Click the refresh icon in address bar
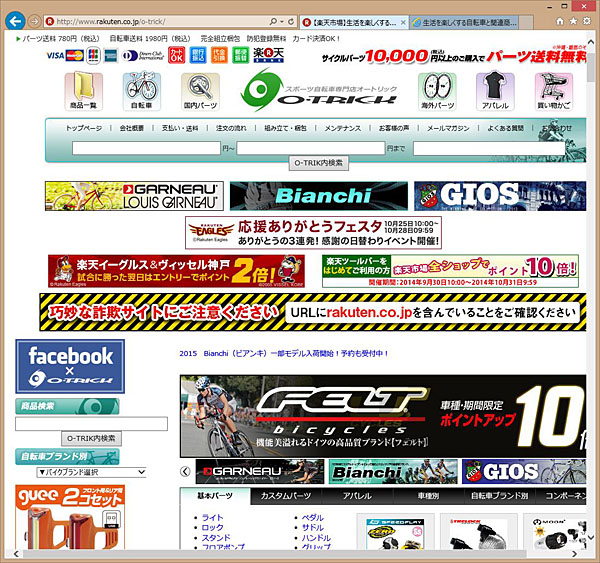Viewport: 600px width, 563px height. click(x=291, y=22)
